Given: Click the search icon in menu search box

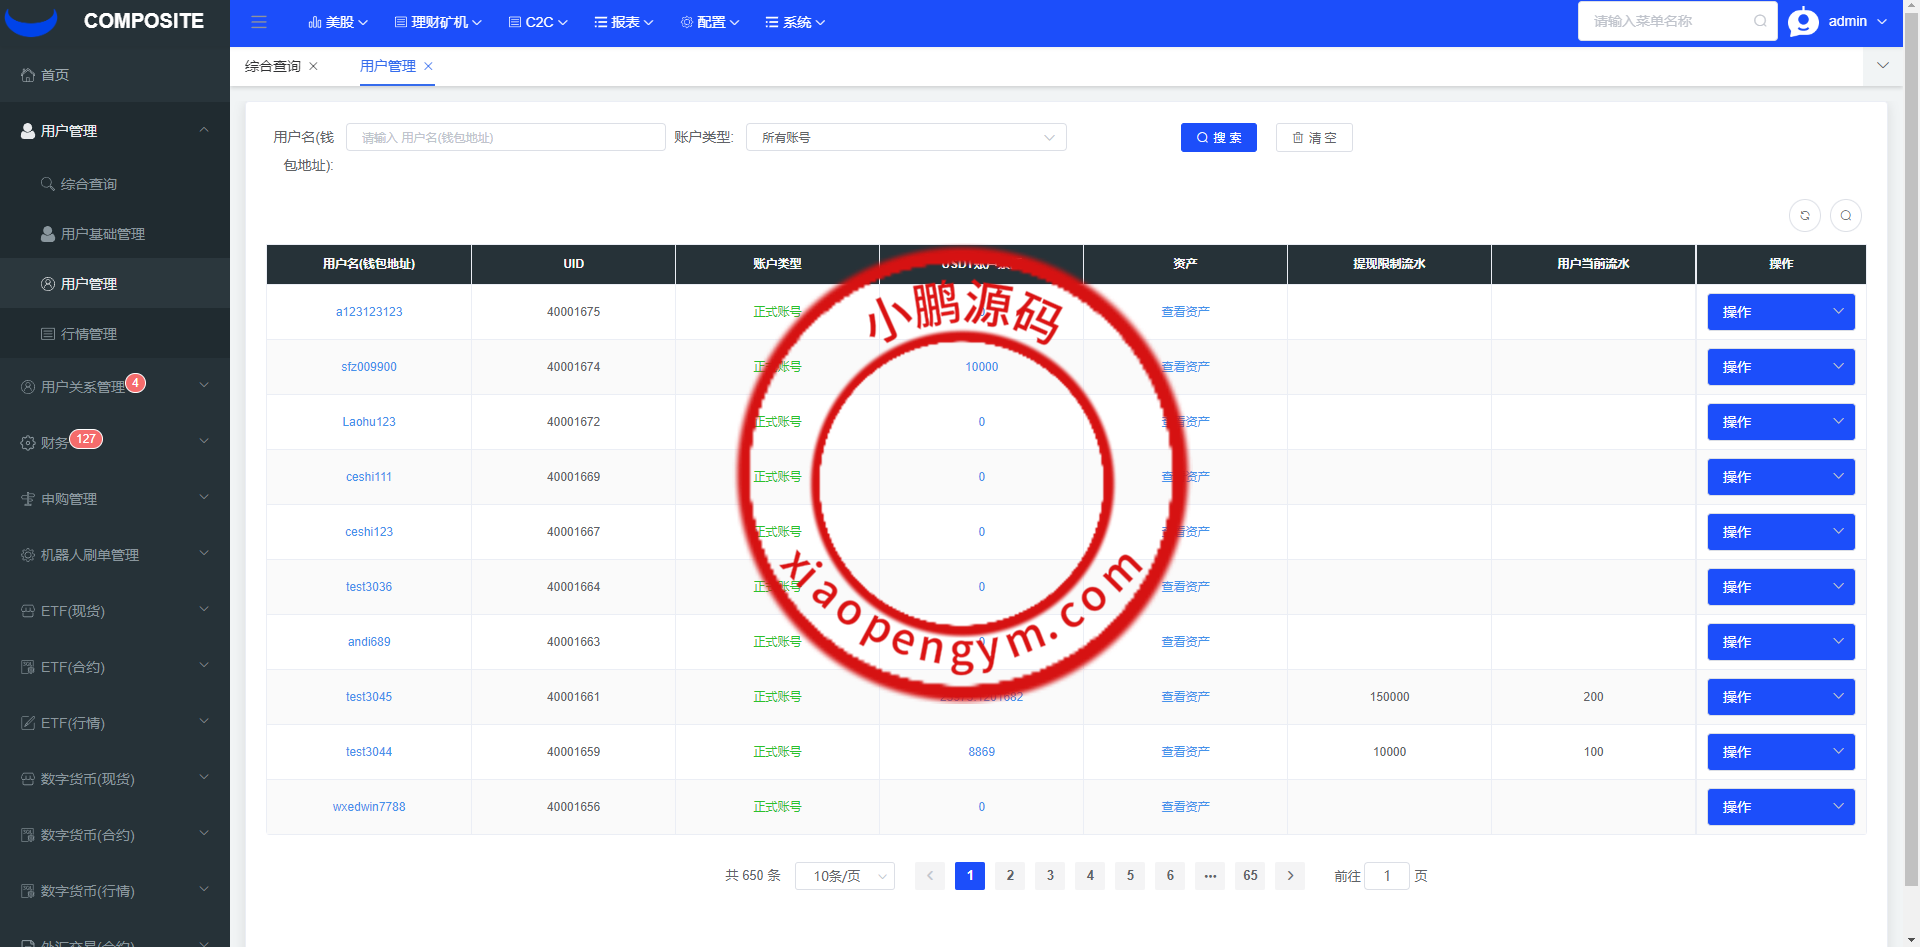Looking at the screenshot, I should 1760,21.
